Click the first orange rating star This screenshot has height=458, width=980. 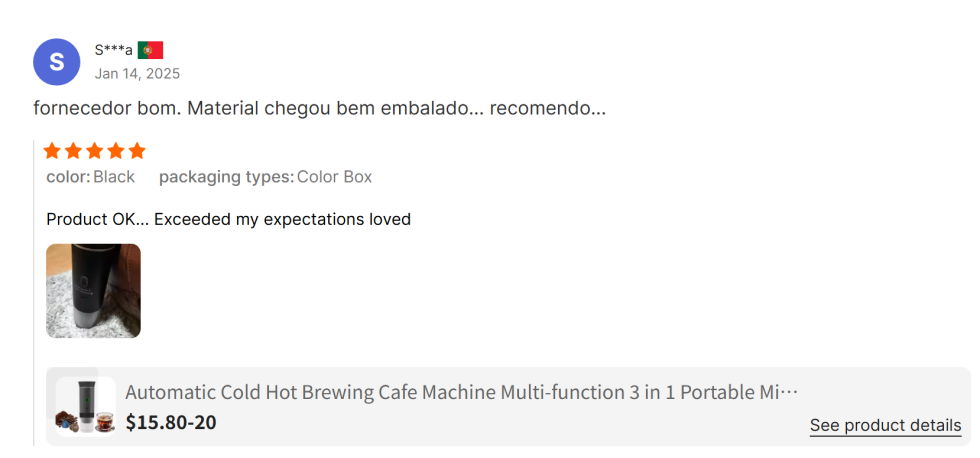tap(52, 151)
